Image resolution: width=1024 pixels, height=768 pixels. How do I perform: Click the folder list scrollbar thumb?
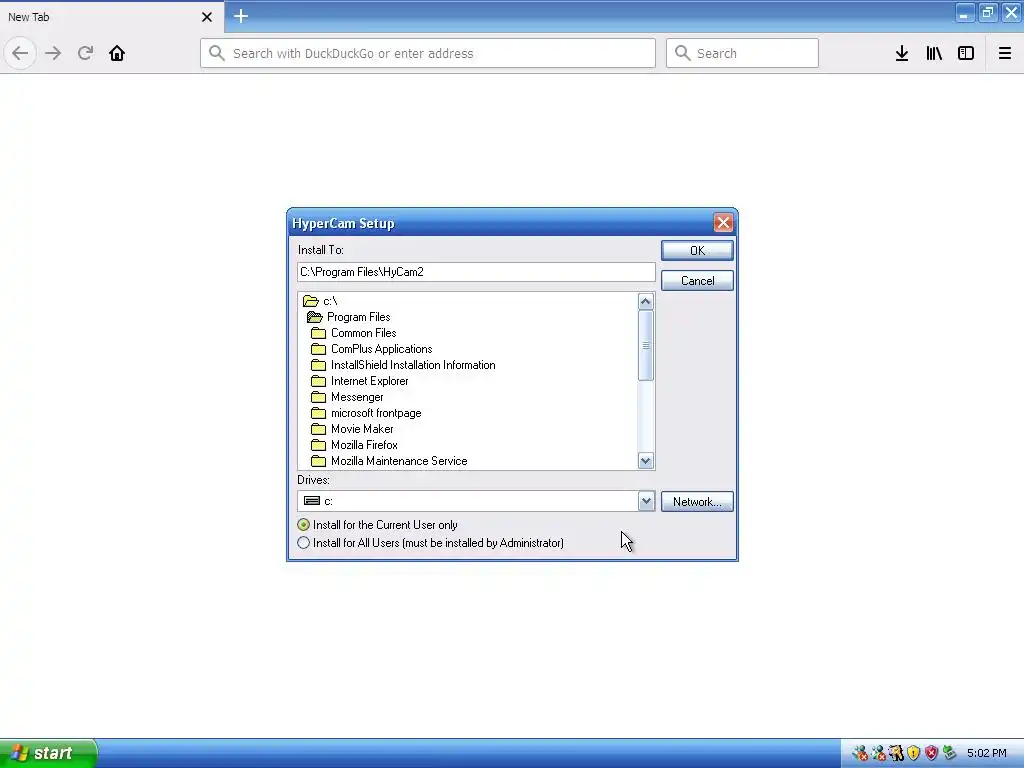coord(646,345)
